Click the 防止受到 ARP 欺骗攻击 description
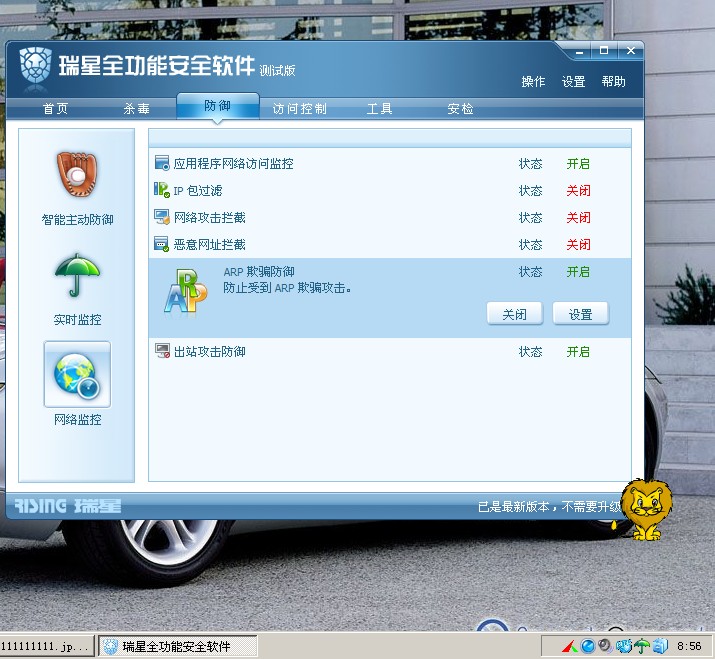The height and width of the screenshot is (659, 715). click(287, 288)
